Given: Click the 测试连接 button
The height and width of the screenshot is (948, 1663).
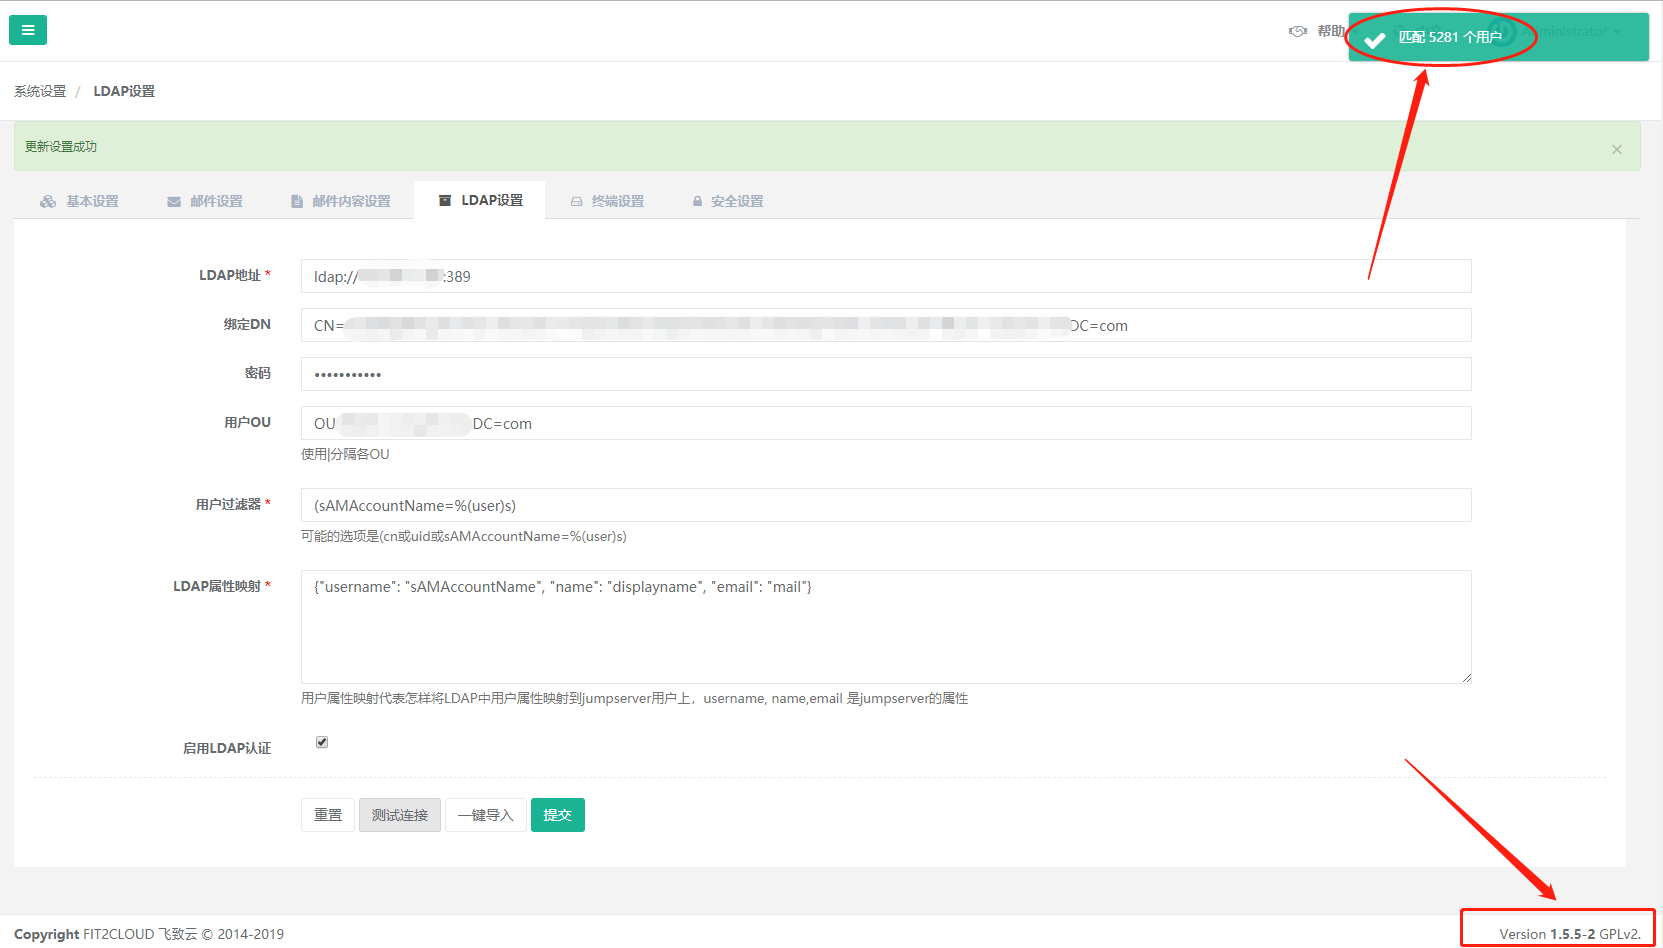Looking at the screenshot, I should pyautogui.click(x=400, y=815).
